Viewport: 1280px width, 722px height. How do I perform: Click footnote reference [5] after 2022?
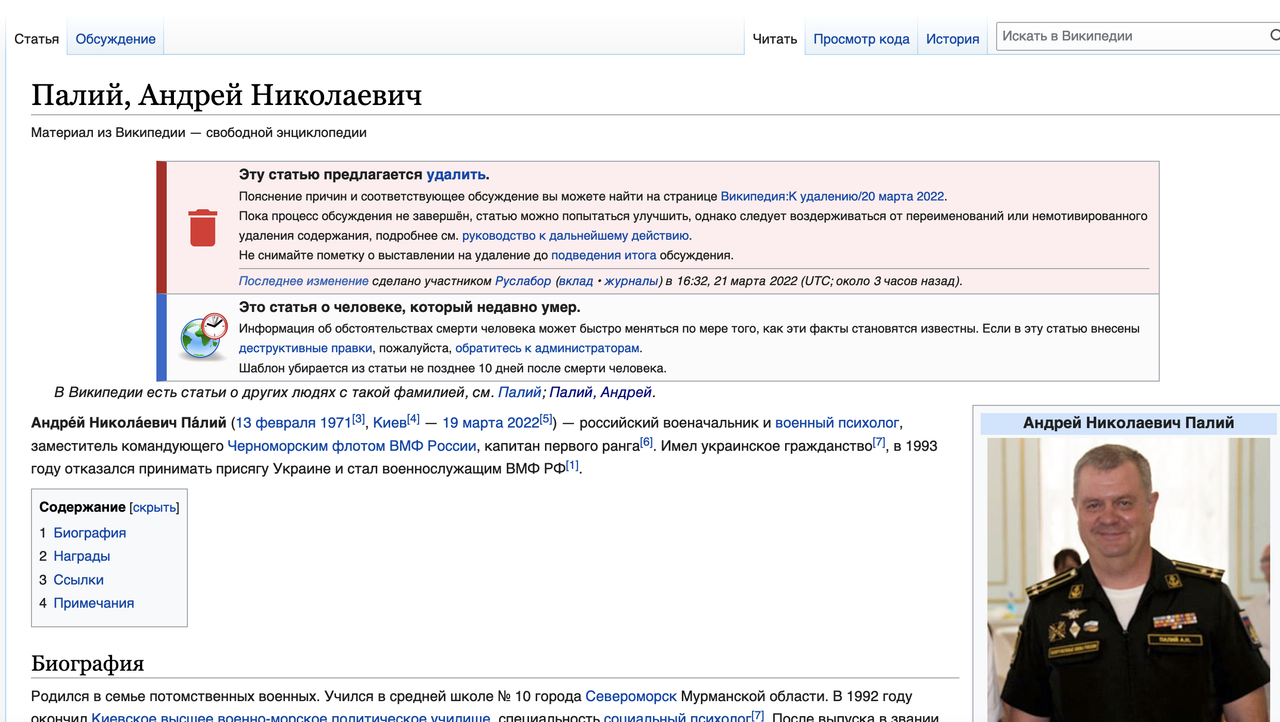547,419
